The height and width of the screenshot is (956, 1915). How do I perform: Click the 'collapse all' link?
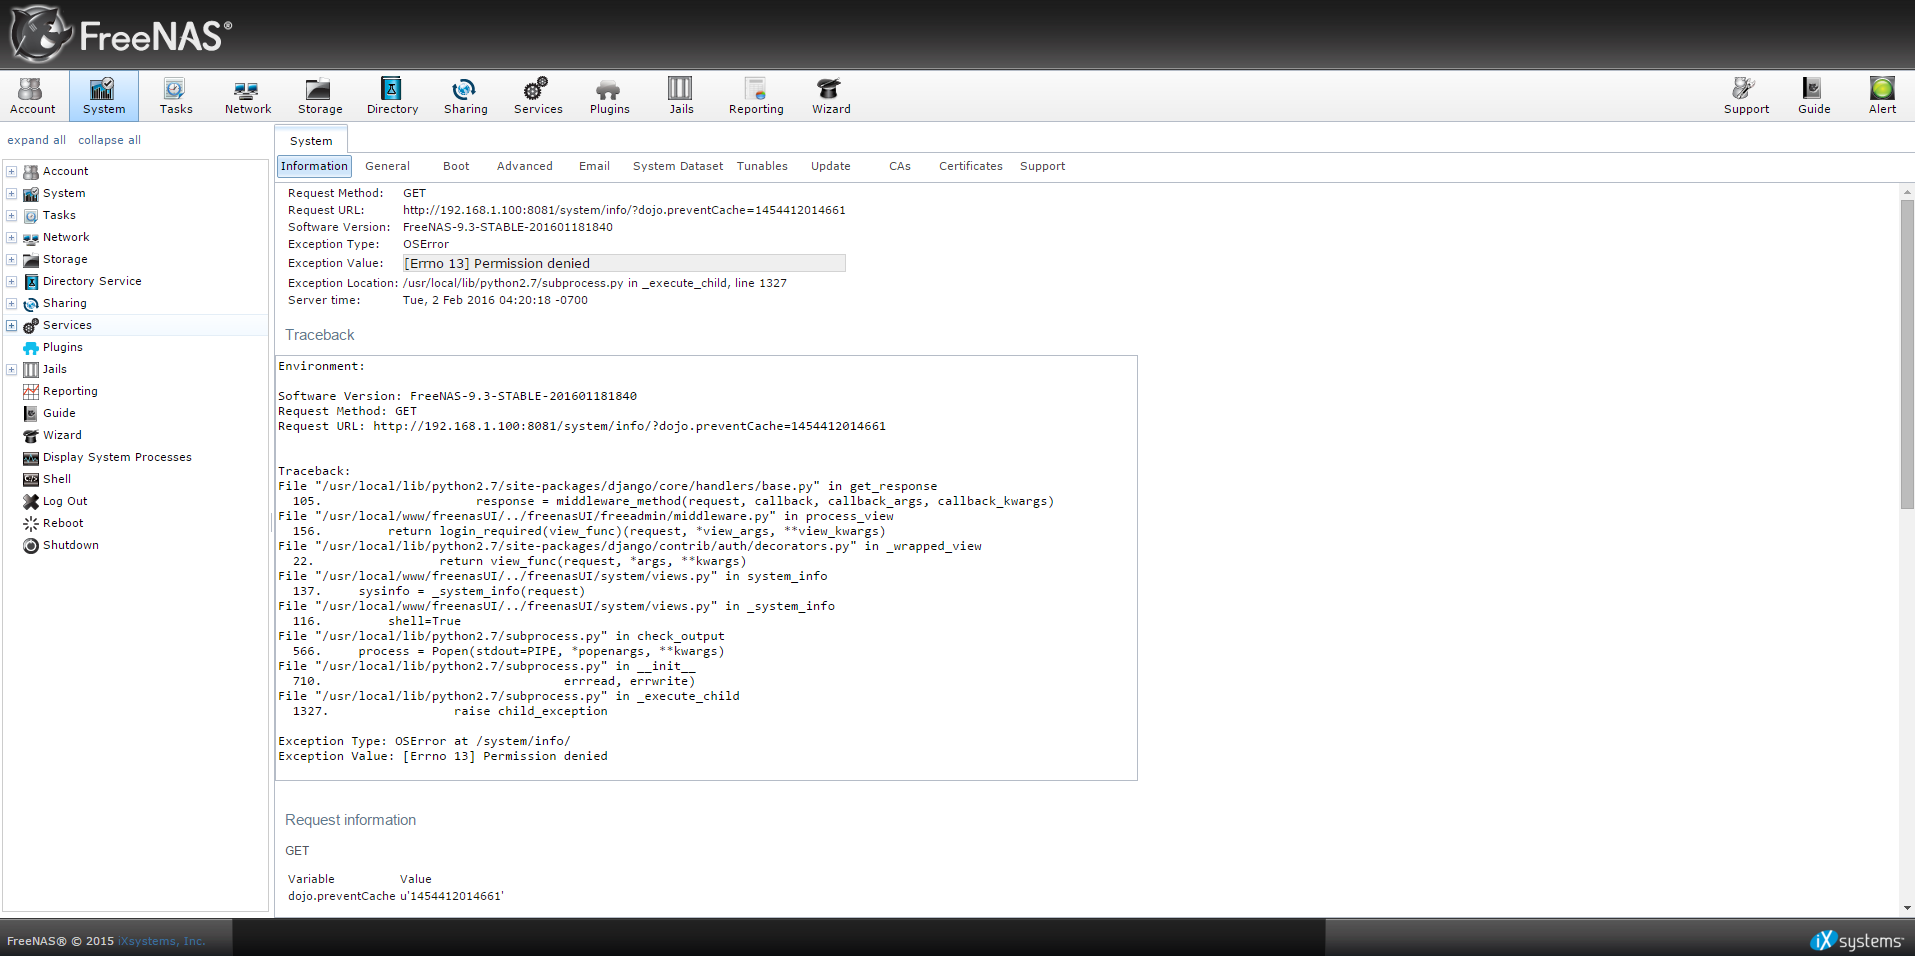(x=110, y=140)
